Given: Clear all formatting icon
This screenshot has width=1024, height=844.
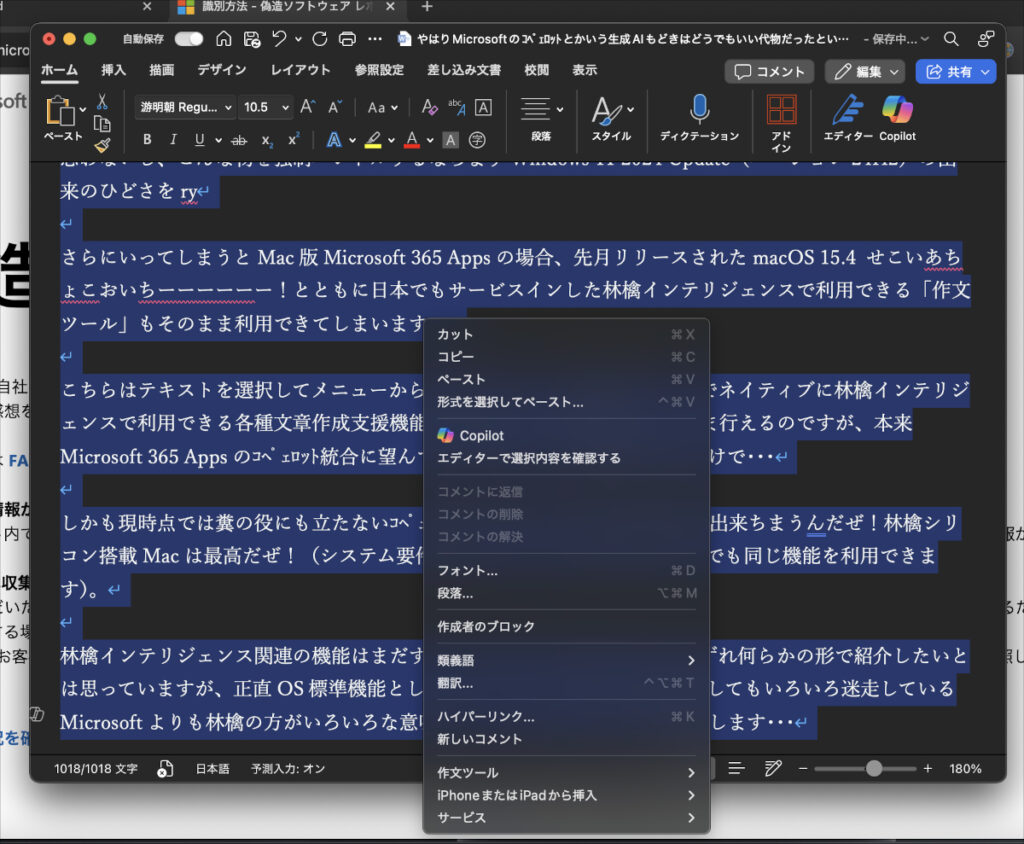Looking at the screenshot, I should point(430,107).
